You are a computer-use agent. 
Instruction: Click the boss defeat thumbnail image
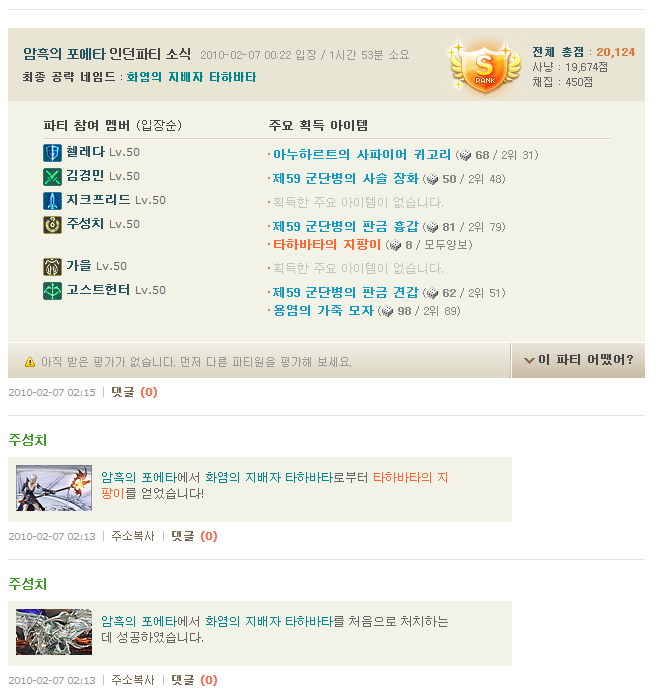(54, 632)
